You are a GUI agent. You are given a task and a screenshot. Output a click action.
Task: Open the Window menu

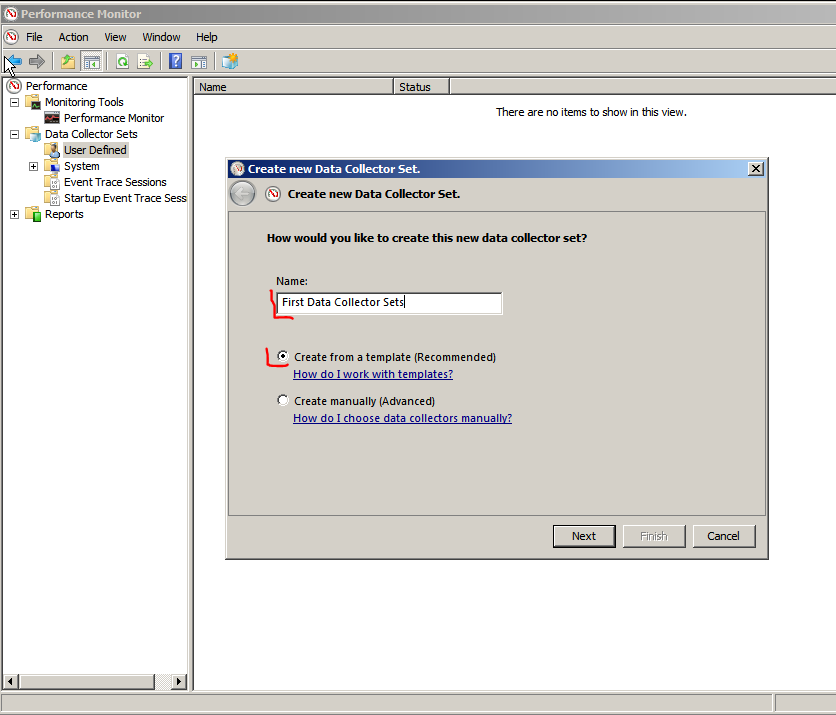161,37
